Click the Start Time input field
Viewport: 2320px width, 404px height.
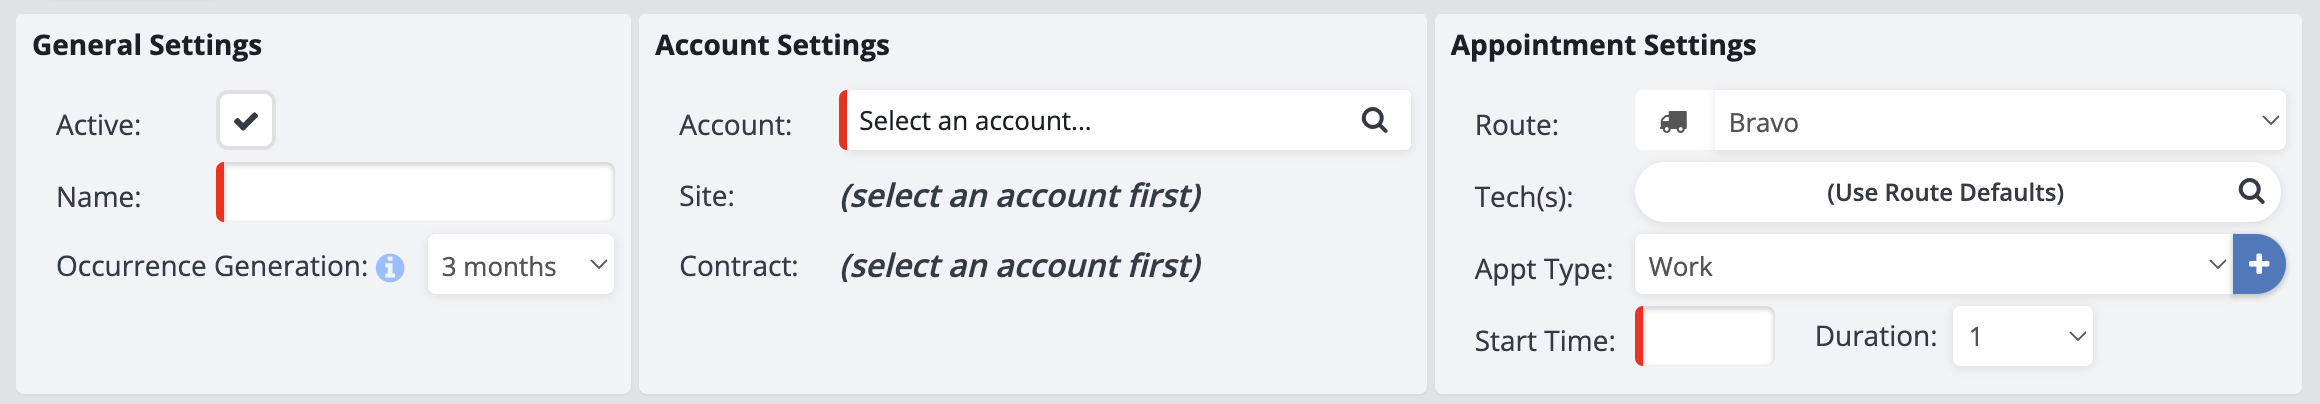[1708, 337]
